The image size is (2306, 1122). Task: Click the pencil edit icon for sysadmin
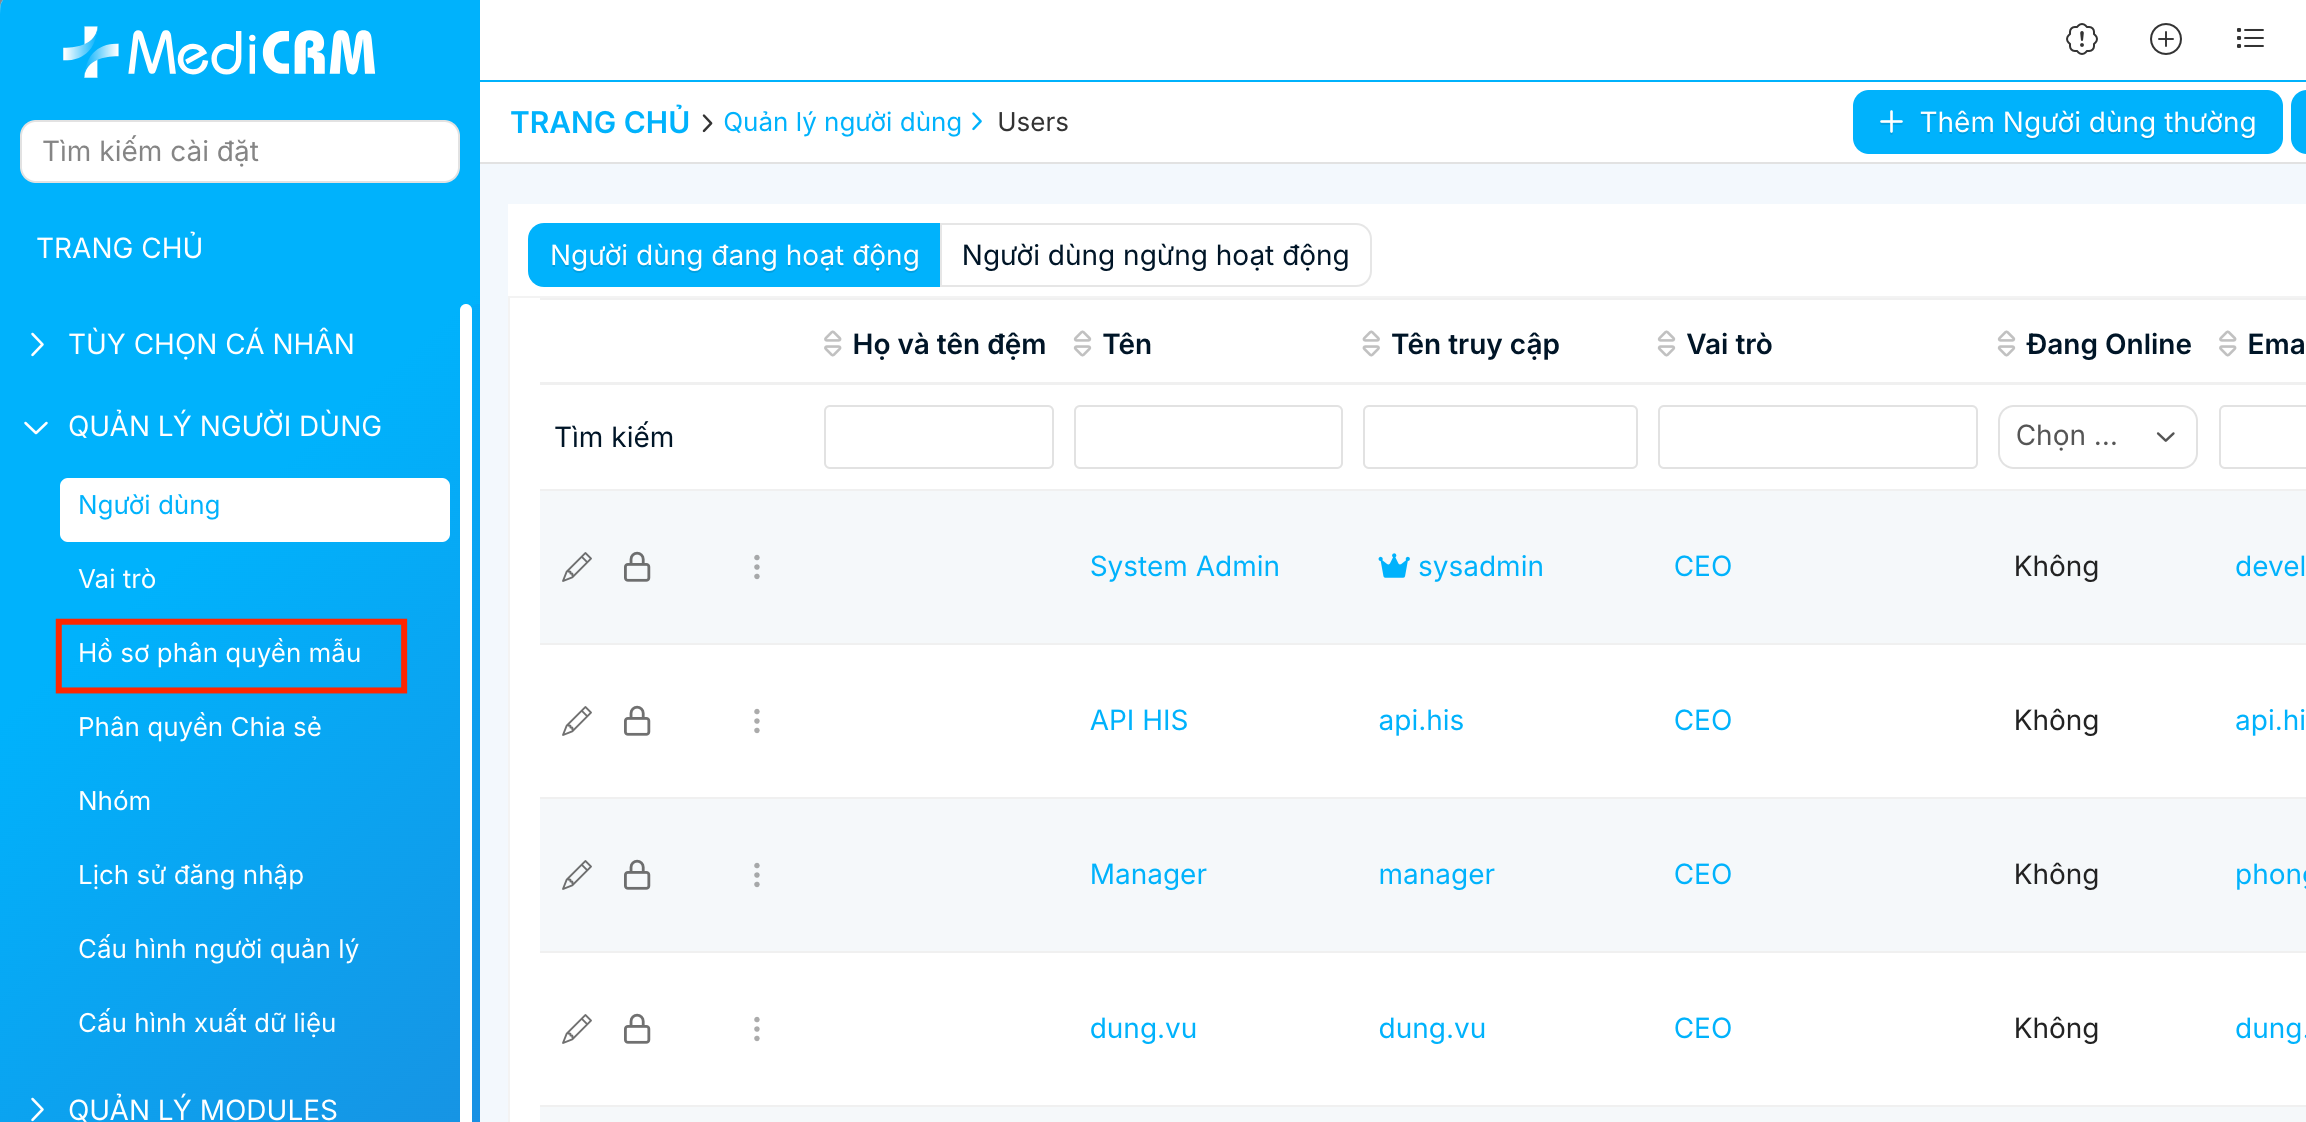click(577, 567)
